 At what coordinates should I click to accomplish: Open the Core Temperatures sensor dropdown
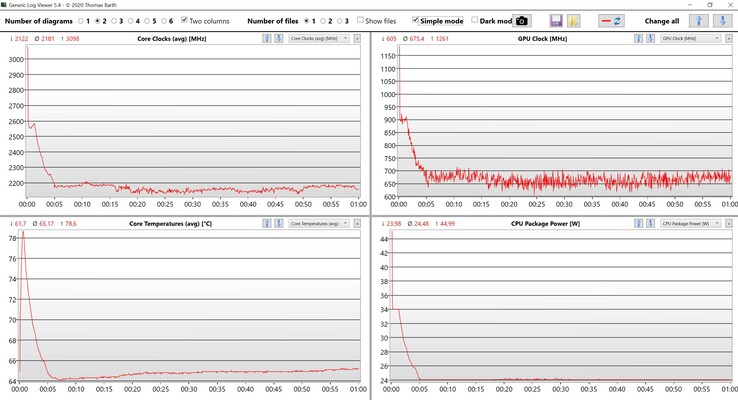(318, 224)
